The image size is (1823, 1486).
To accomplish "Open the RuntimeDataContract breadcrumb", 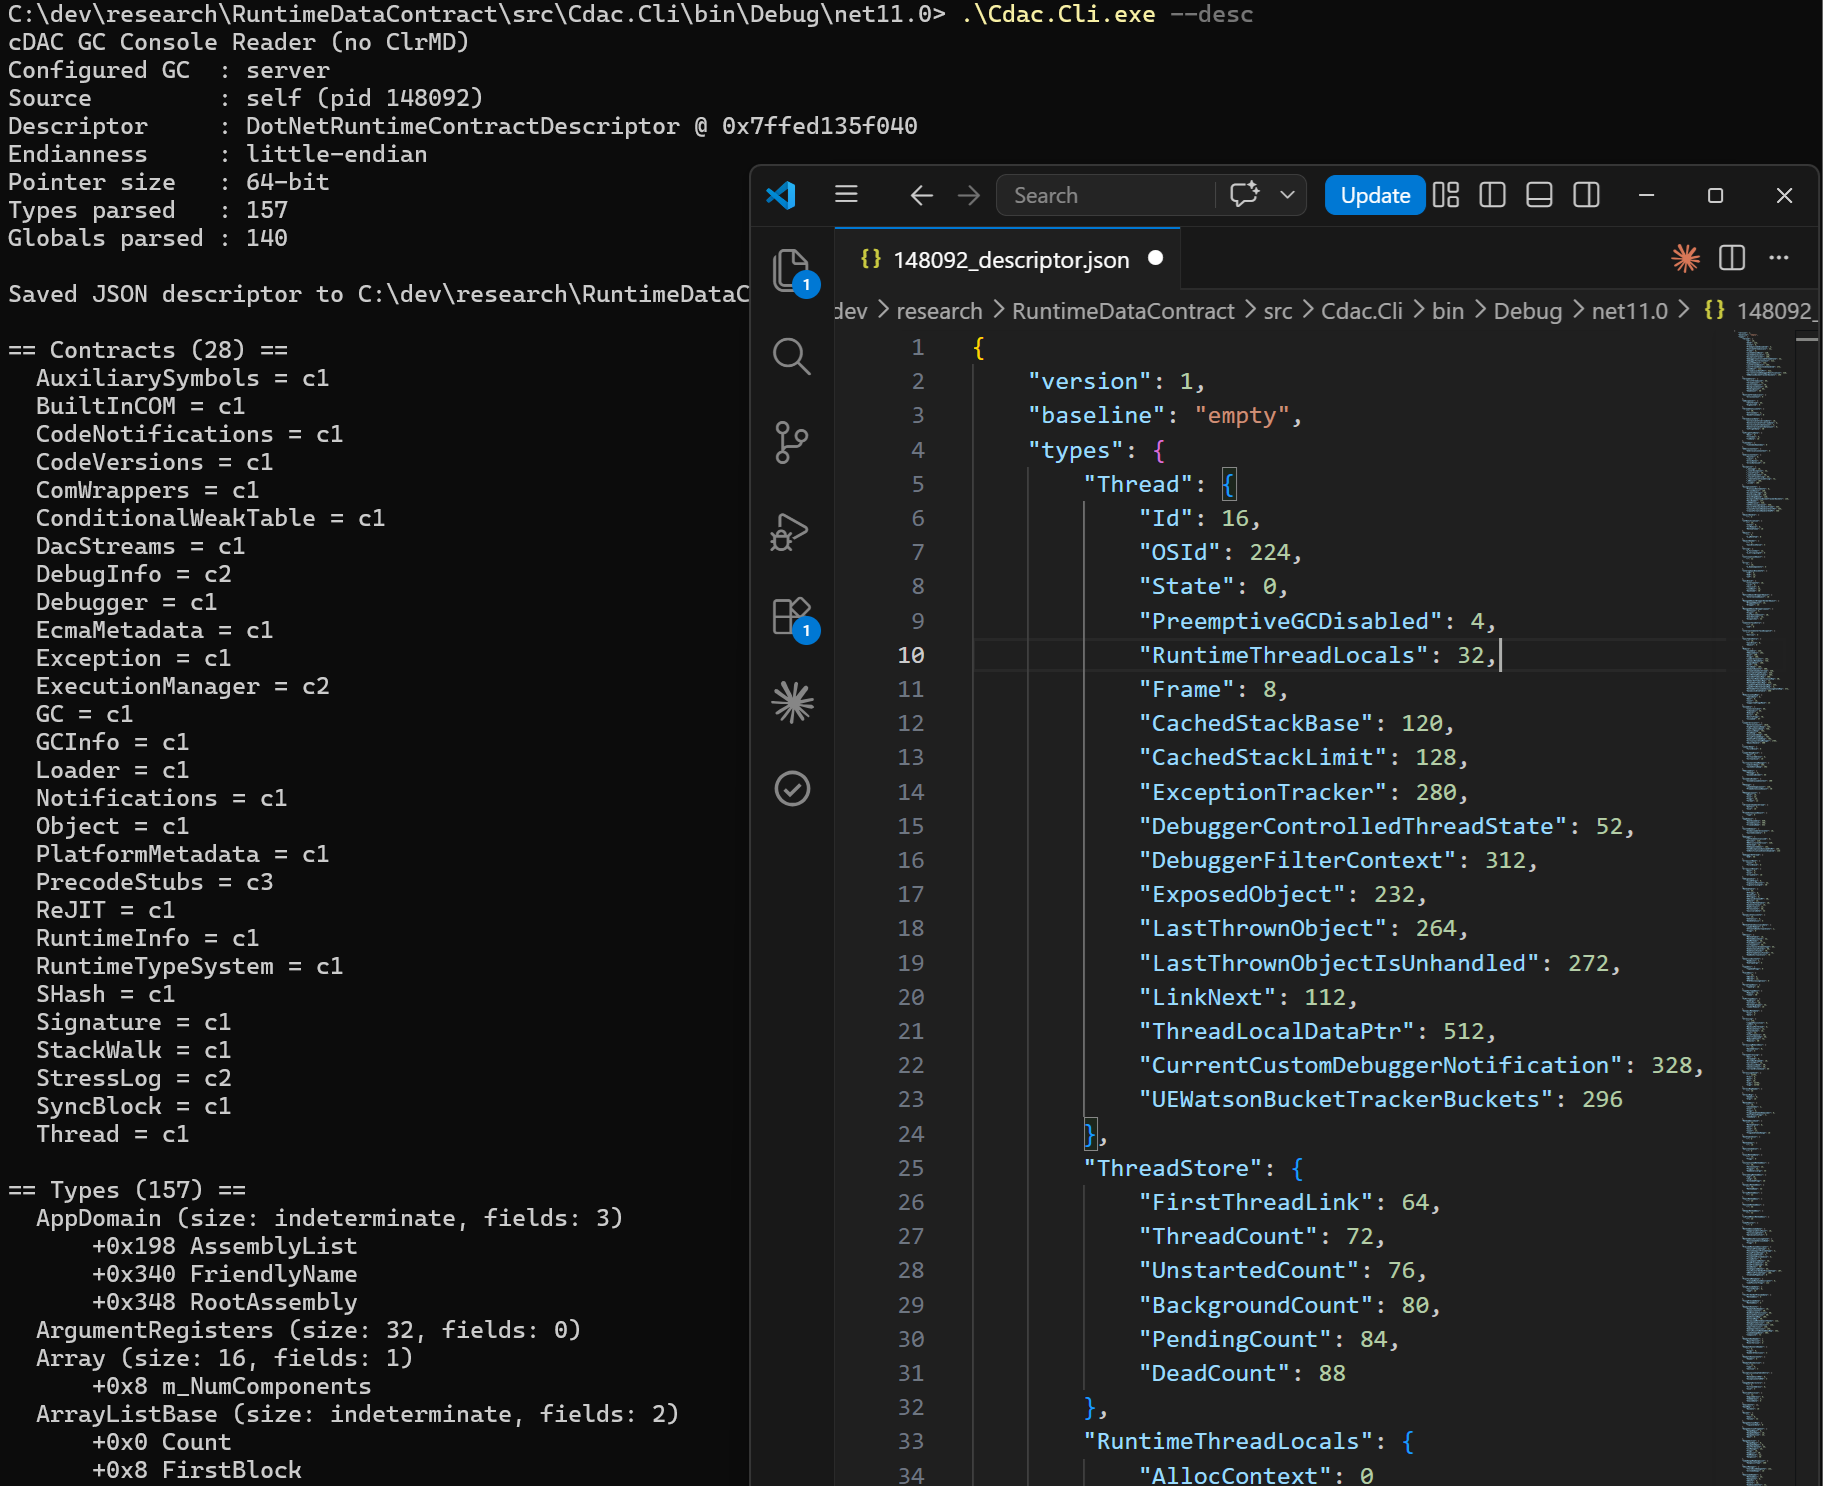I will tap(1123, 311).
